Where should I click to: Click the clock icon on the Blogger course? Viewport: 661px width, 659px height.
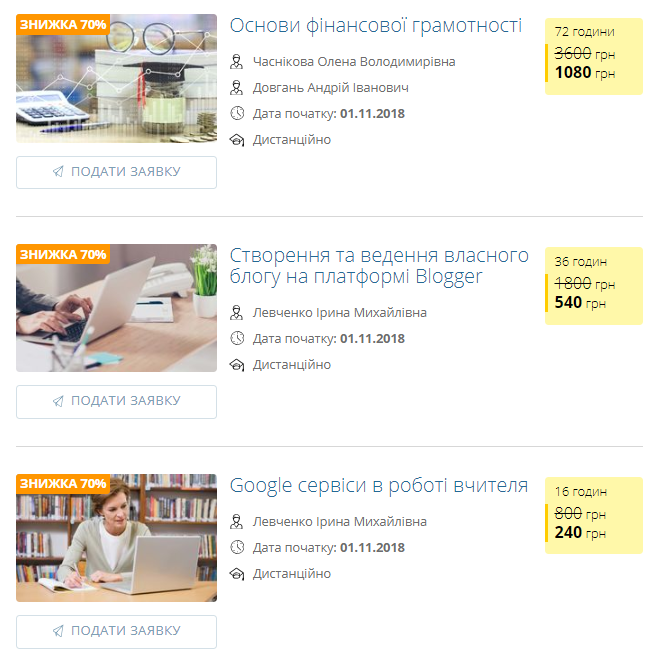pyautogui.click(x=237, y=339)
